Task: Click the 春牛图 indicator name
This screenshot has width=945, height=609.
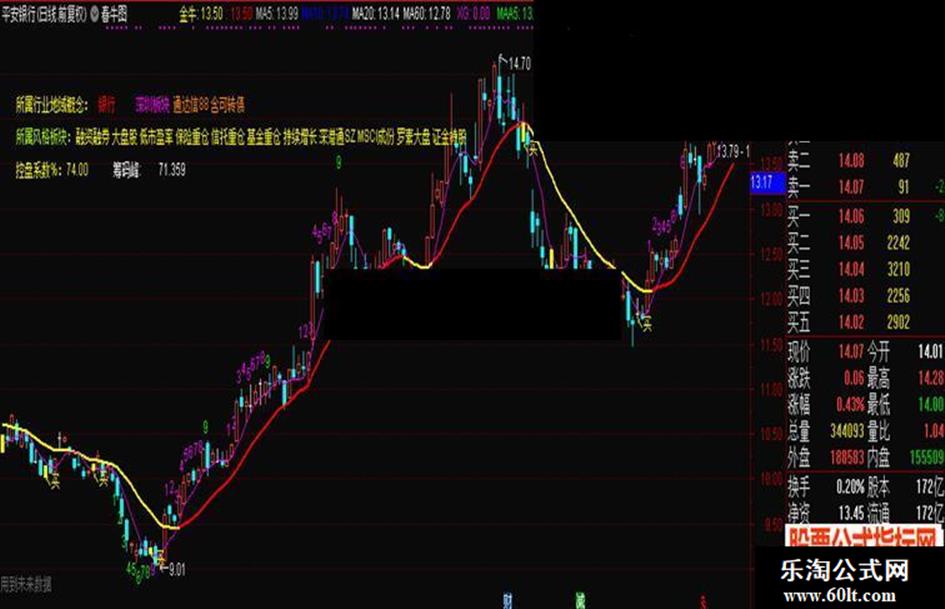Action: tap(114, 14)
